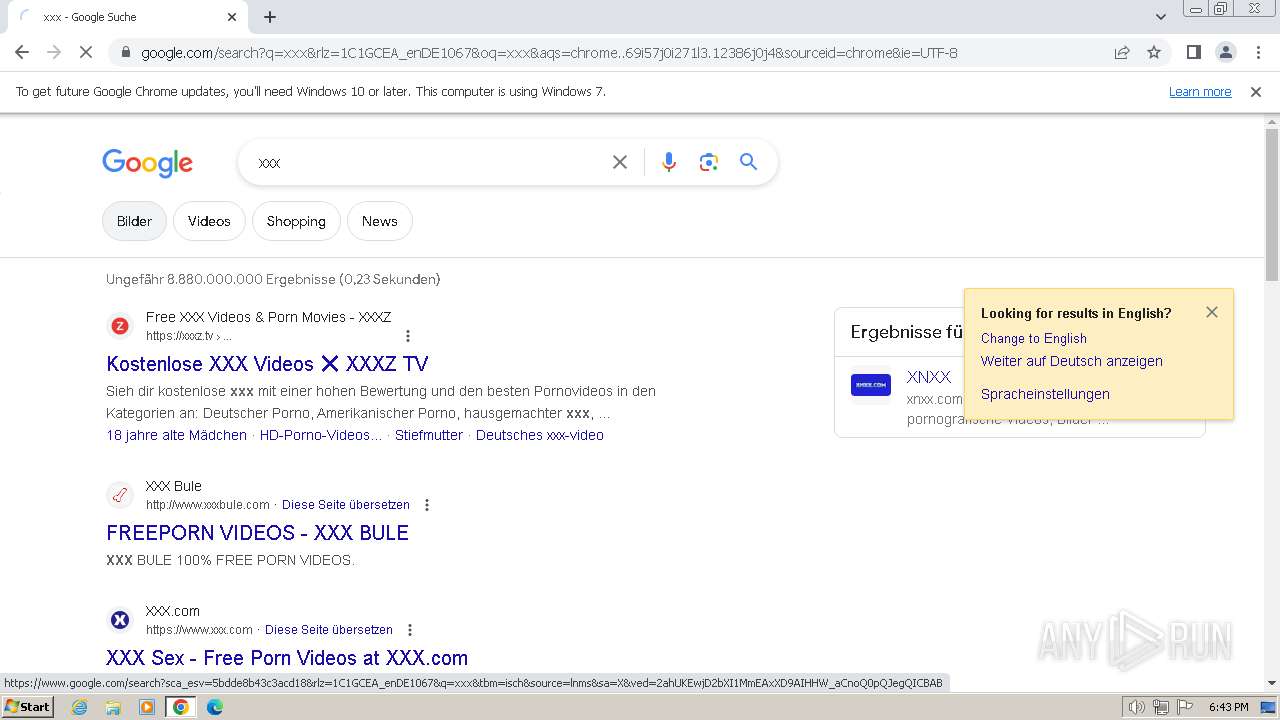Switch to the News filter
Viewport: 1280px width, 720px height.
tap(380, 221)
